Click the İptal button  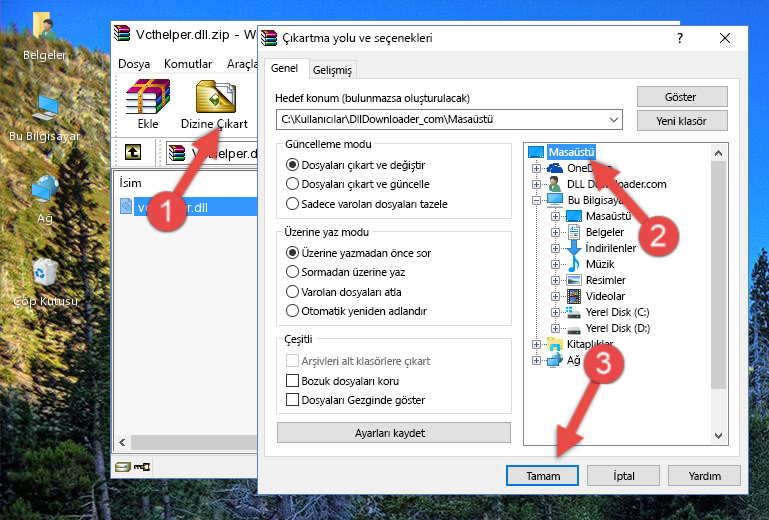(x=623, y=476)
